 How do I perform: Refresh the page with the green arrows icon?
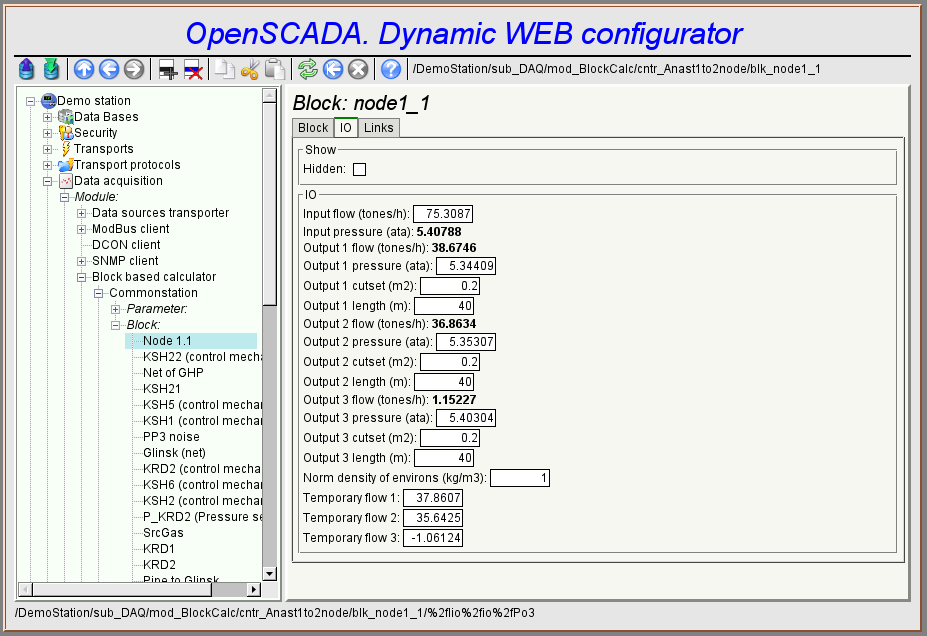coord(307,69)
